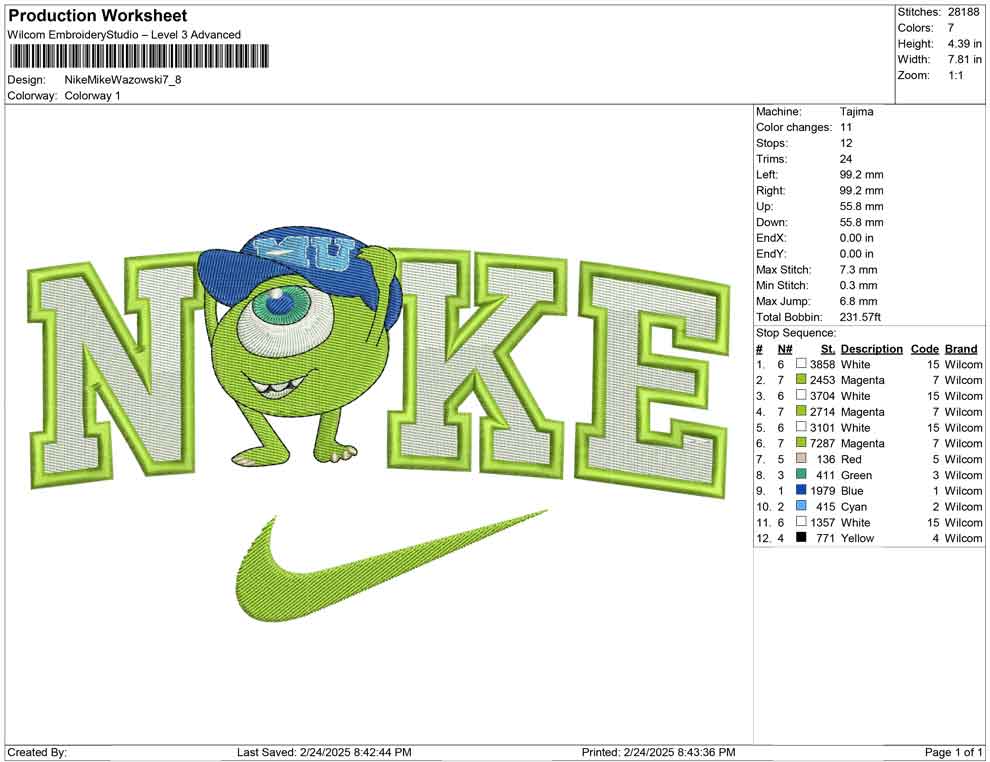990x762 pixels.
Task: Click the 'Brand' column header
Action: pyautogui.click(x=961, y=348)
